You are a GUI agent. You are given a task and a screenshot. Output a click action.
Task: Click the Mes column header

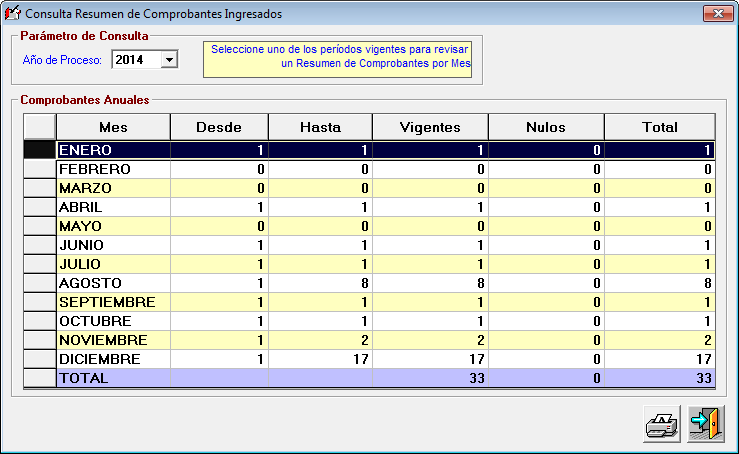pos(113,127)
